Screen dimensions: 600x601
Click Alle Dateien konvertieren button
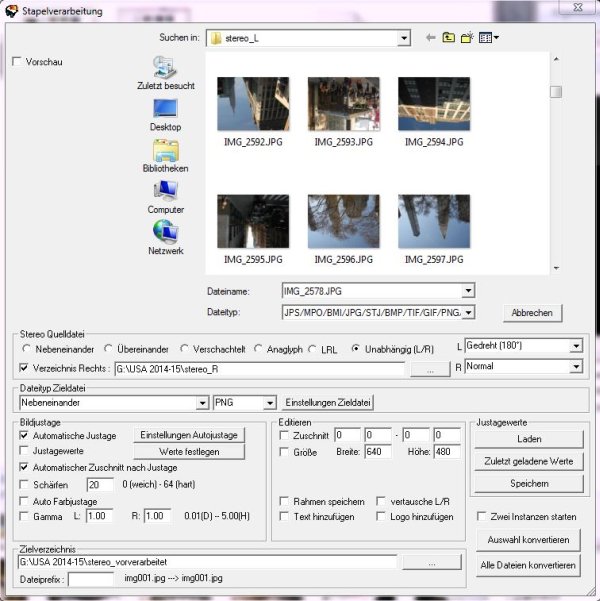coord(529,565)
